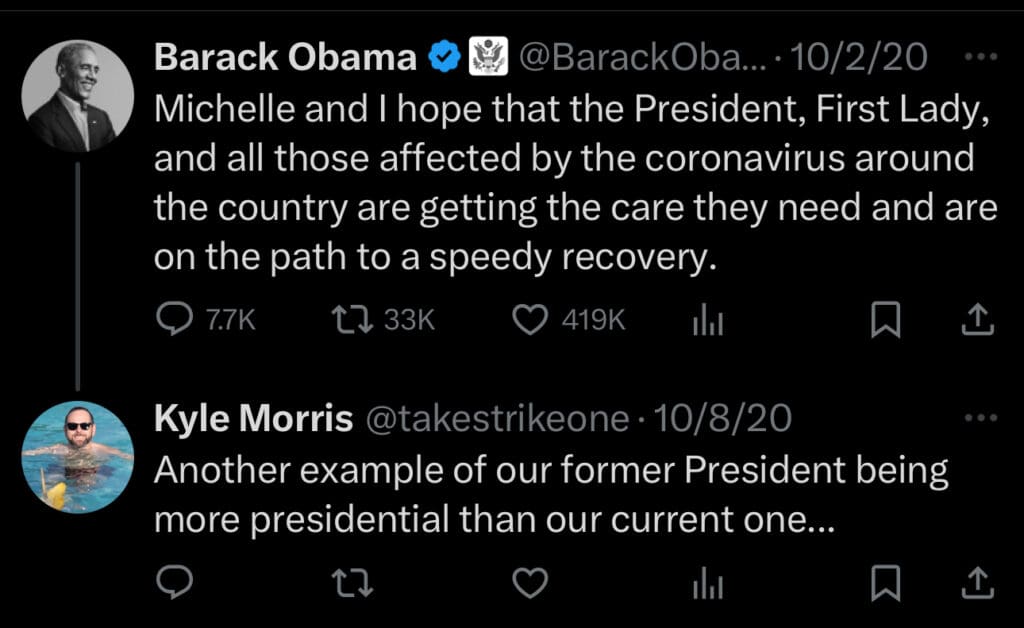Open the Barack Obama display name

coord(285,58)
